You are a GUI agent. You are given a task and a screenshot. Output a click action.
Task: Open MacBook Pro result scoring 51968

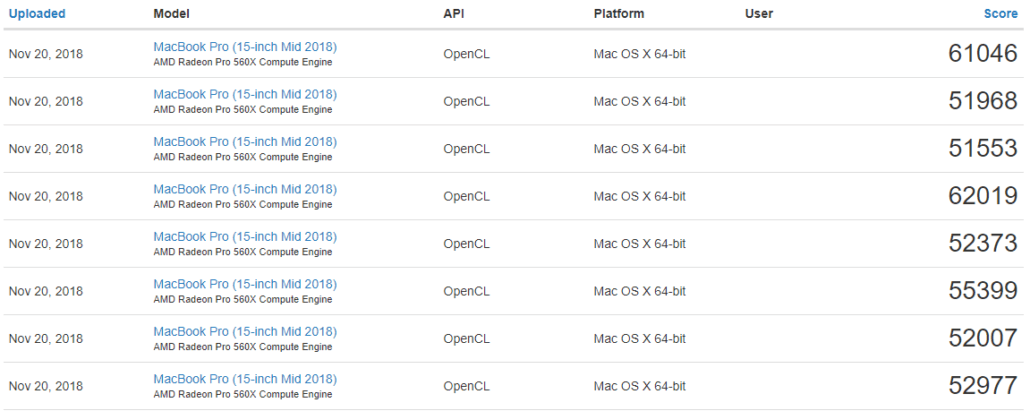[x=245, y=94]
